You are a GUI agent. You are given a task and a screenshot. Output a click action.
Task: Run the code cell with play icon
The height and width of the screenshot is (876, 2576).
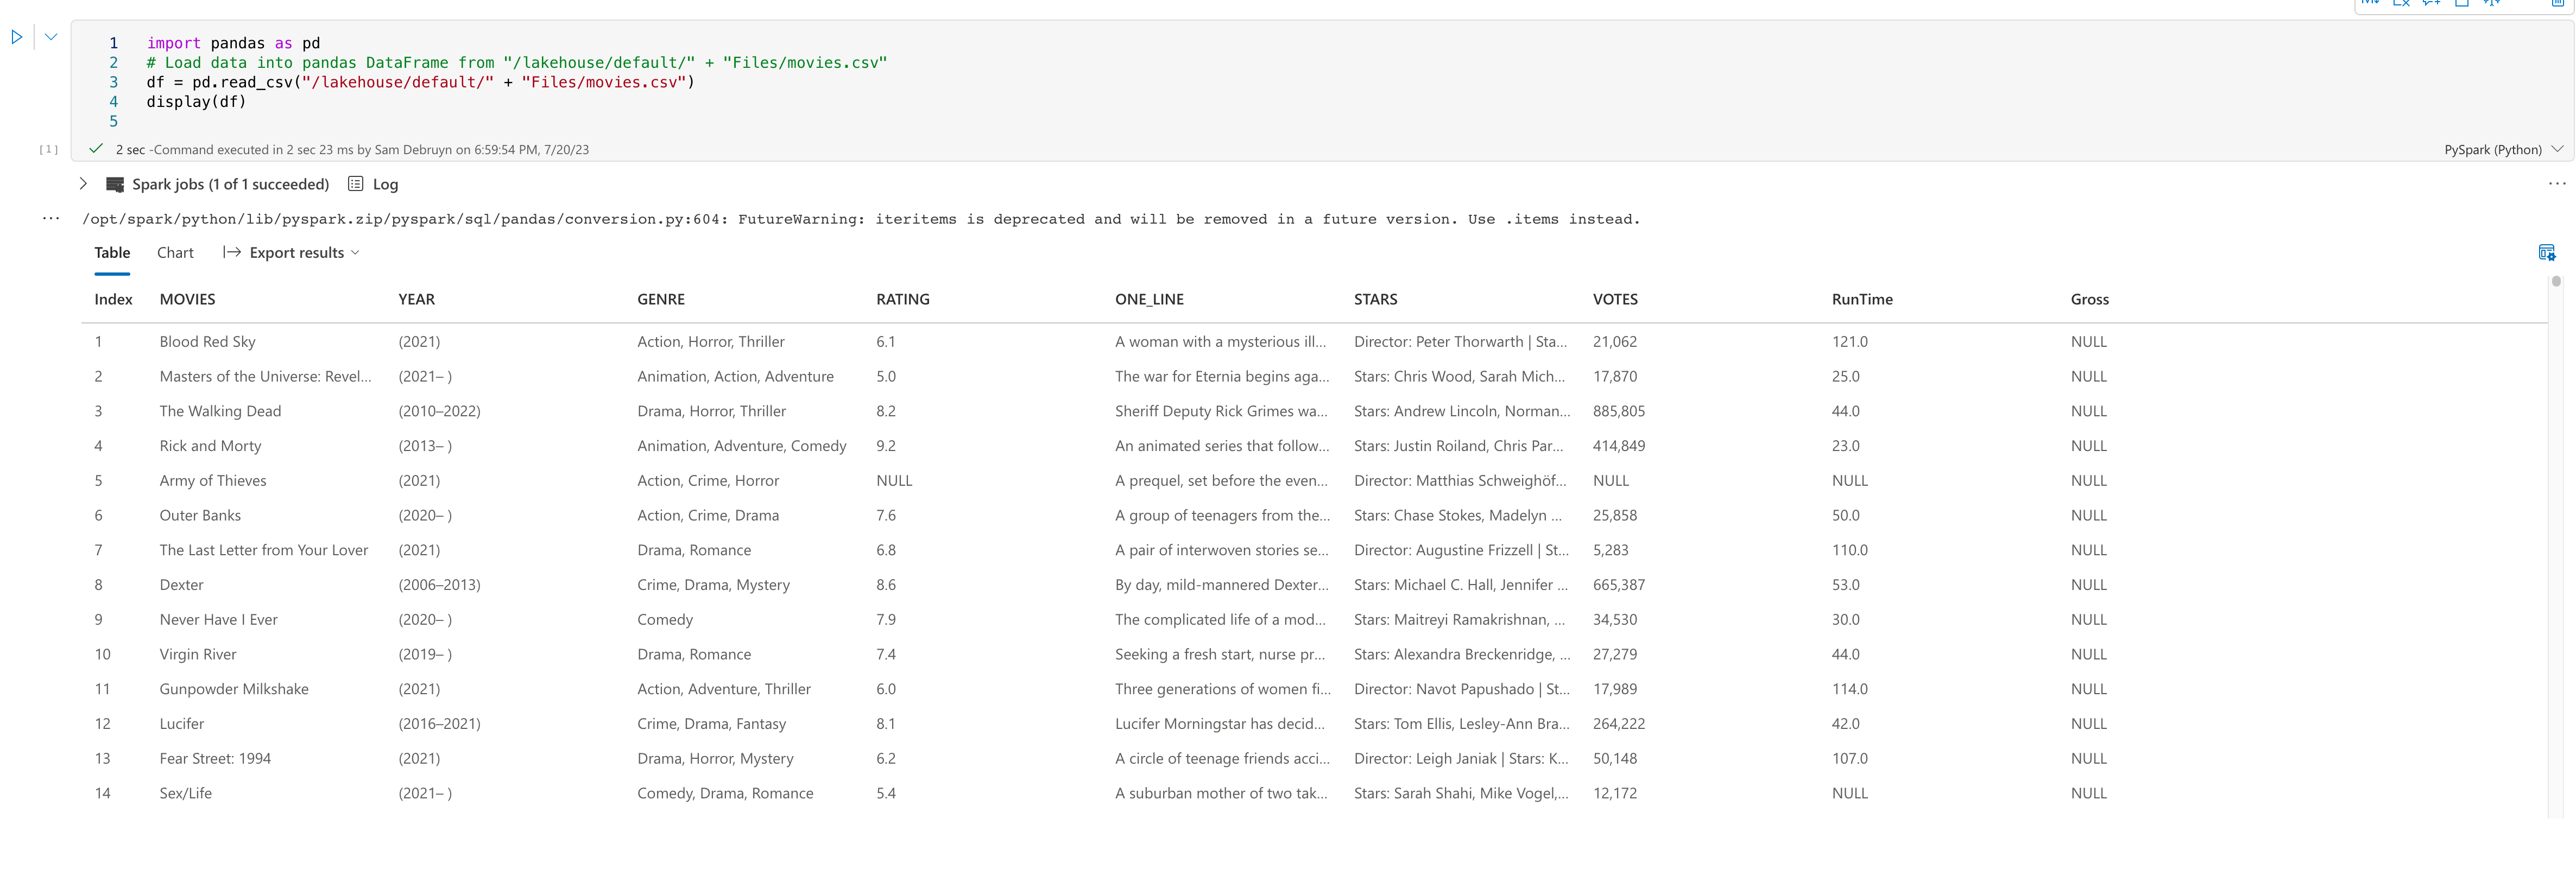coord(17,37)
